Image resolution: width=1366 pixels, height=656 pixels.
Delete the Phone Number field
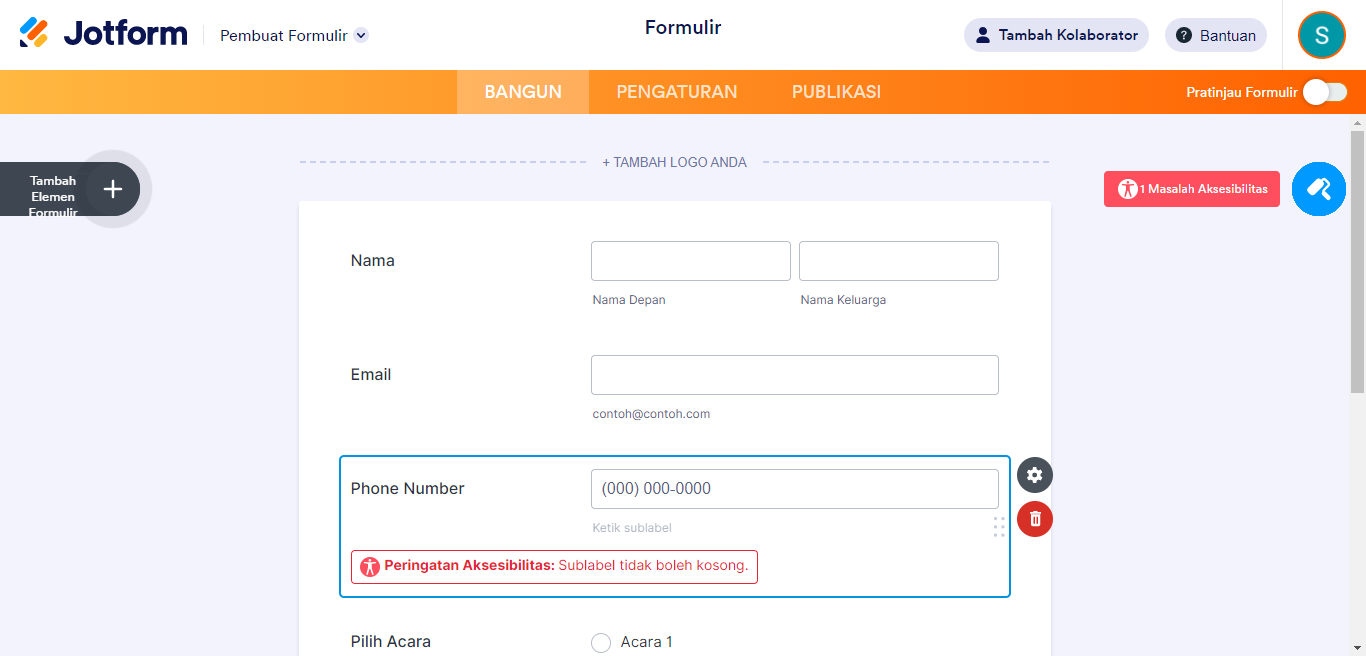pos(1035,519)
